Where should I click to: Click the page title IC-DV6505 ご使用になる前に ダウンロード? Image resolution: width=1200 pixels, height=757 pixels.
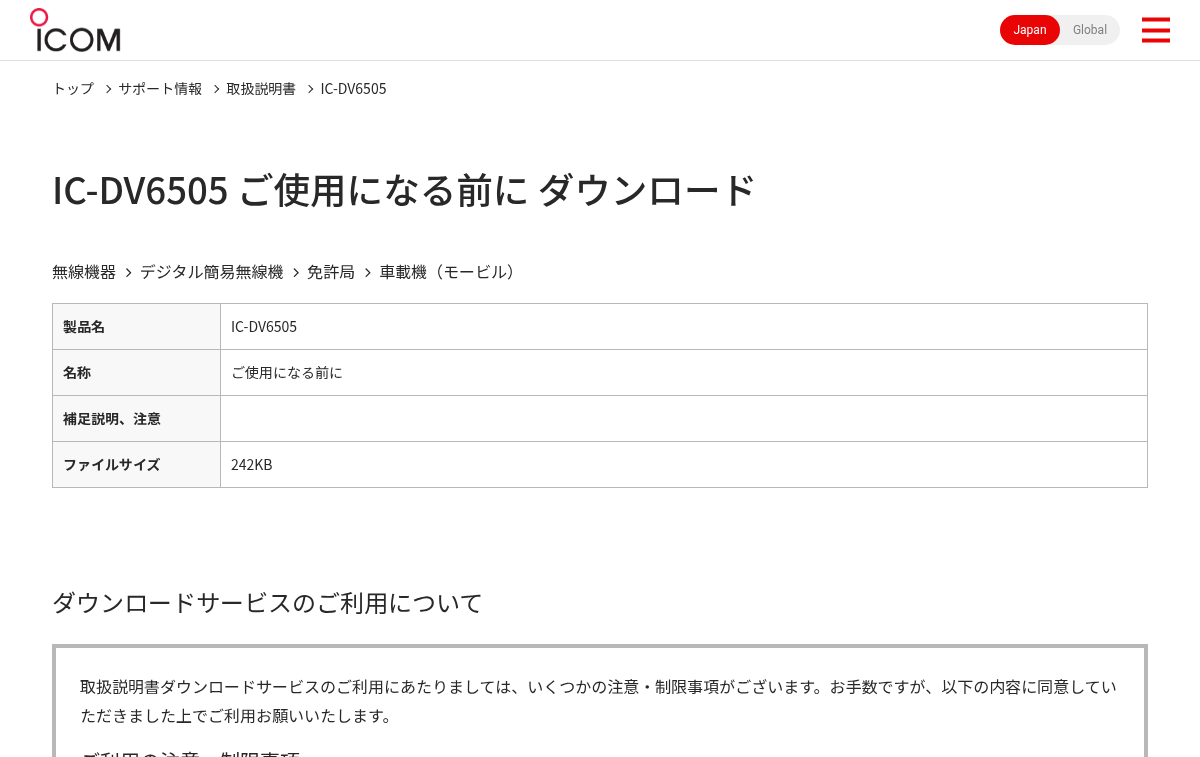pos(403,190)
